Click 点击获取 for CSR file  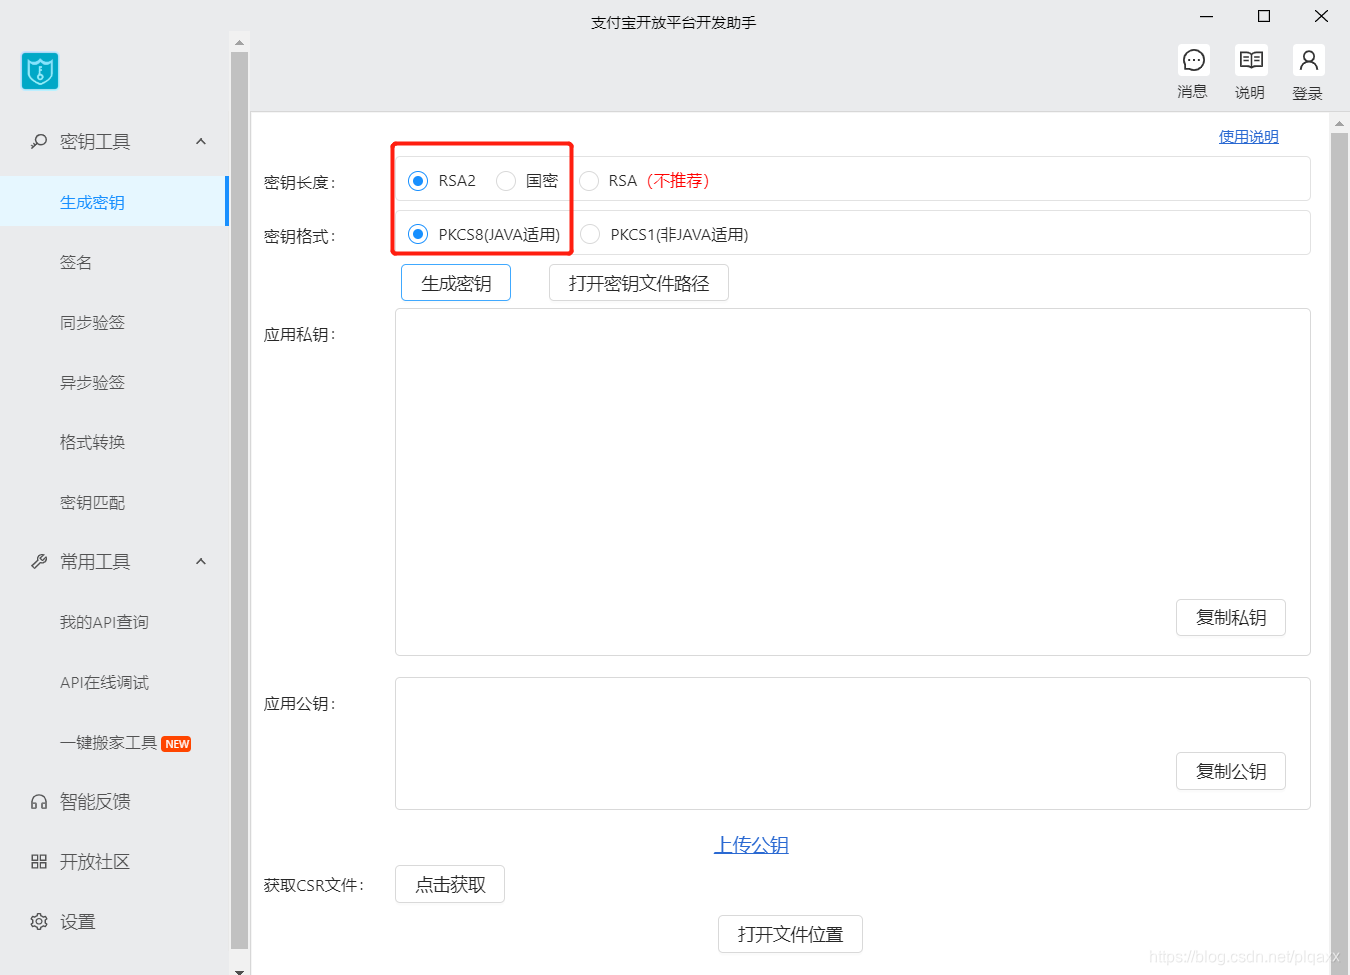(x=450, y=884)
